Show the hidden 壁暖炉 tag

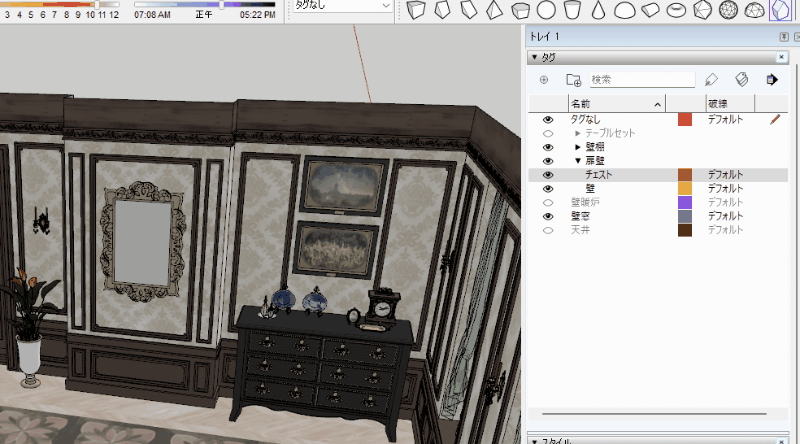548,202
